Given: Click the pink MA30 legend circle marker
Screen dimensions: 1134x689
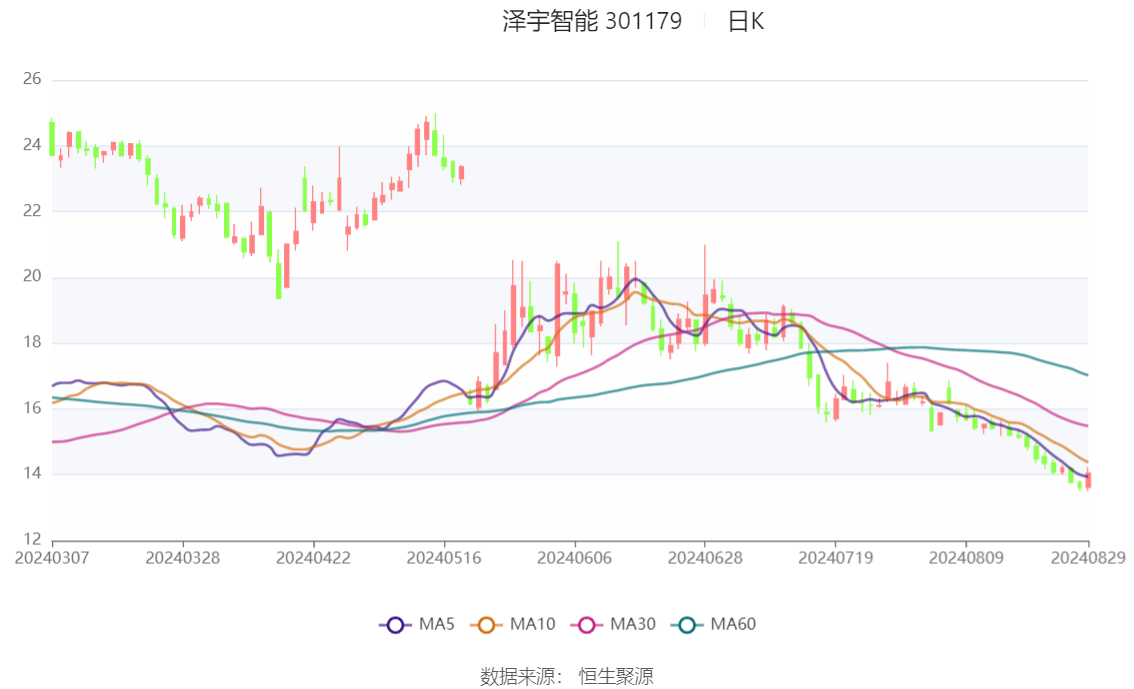Looking at the screenshot, I should click(x=587, y=625).
